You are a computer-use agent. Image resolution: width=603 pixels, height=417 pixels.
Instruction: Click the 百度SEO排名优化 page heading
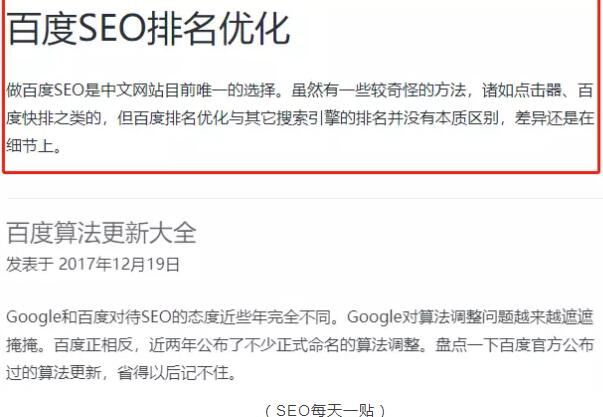point(148,28)
